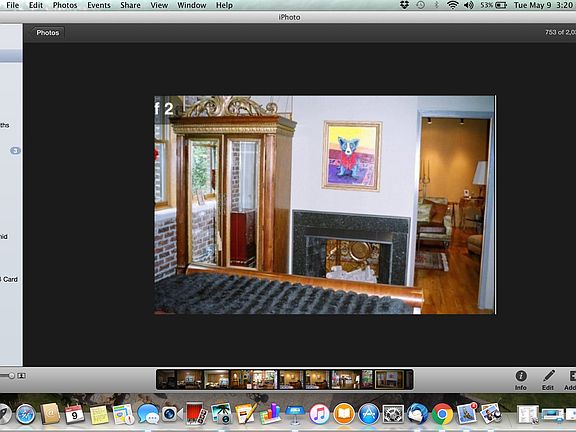This screenshot has height=432, width=576.
Task: Open System Preferences from the Dock
Action: [393, 414]
